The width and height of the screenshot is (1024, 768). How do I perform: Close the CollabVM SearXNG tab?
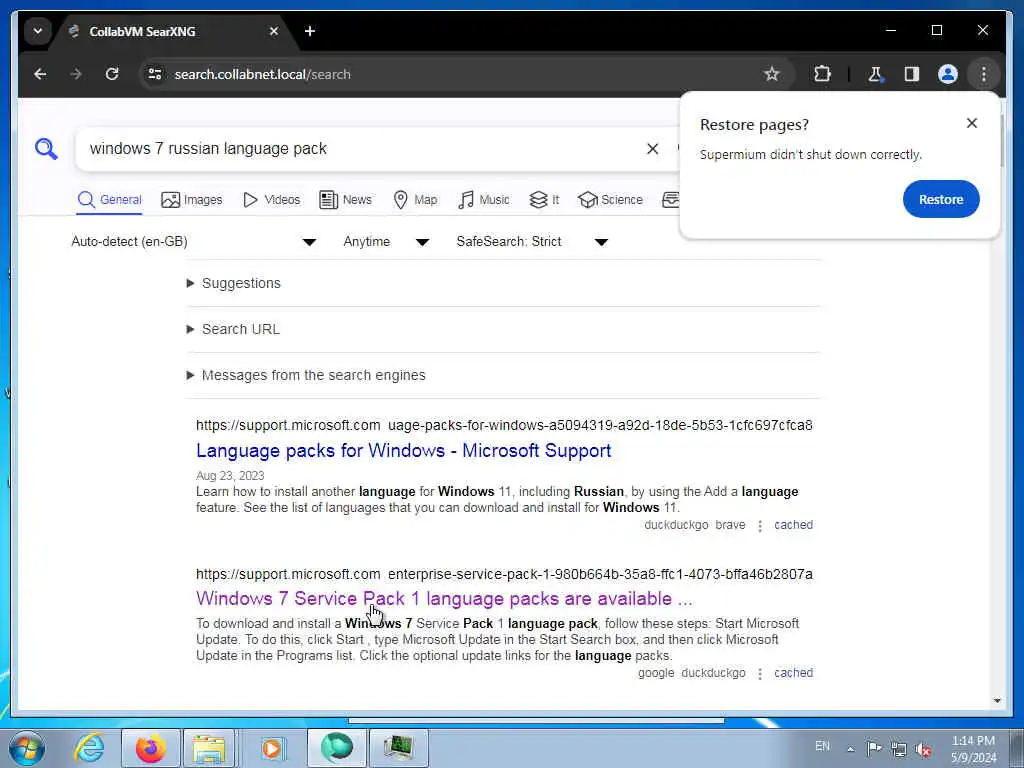pos(274,31)
